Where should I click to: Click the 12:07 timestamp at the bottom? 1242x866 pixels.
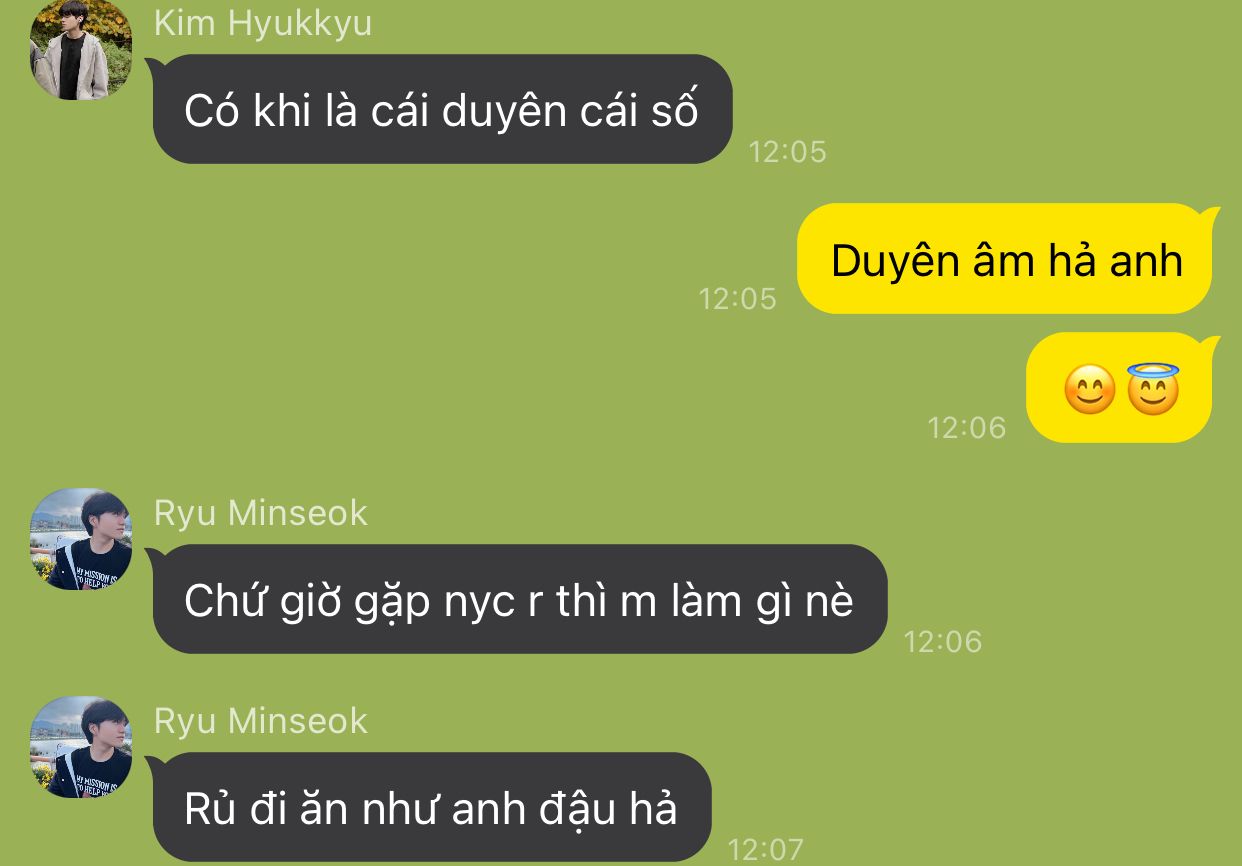click(765, 850)
